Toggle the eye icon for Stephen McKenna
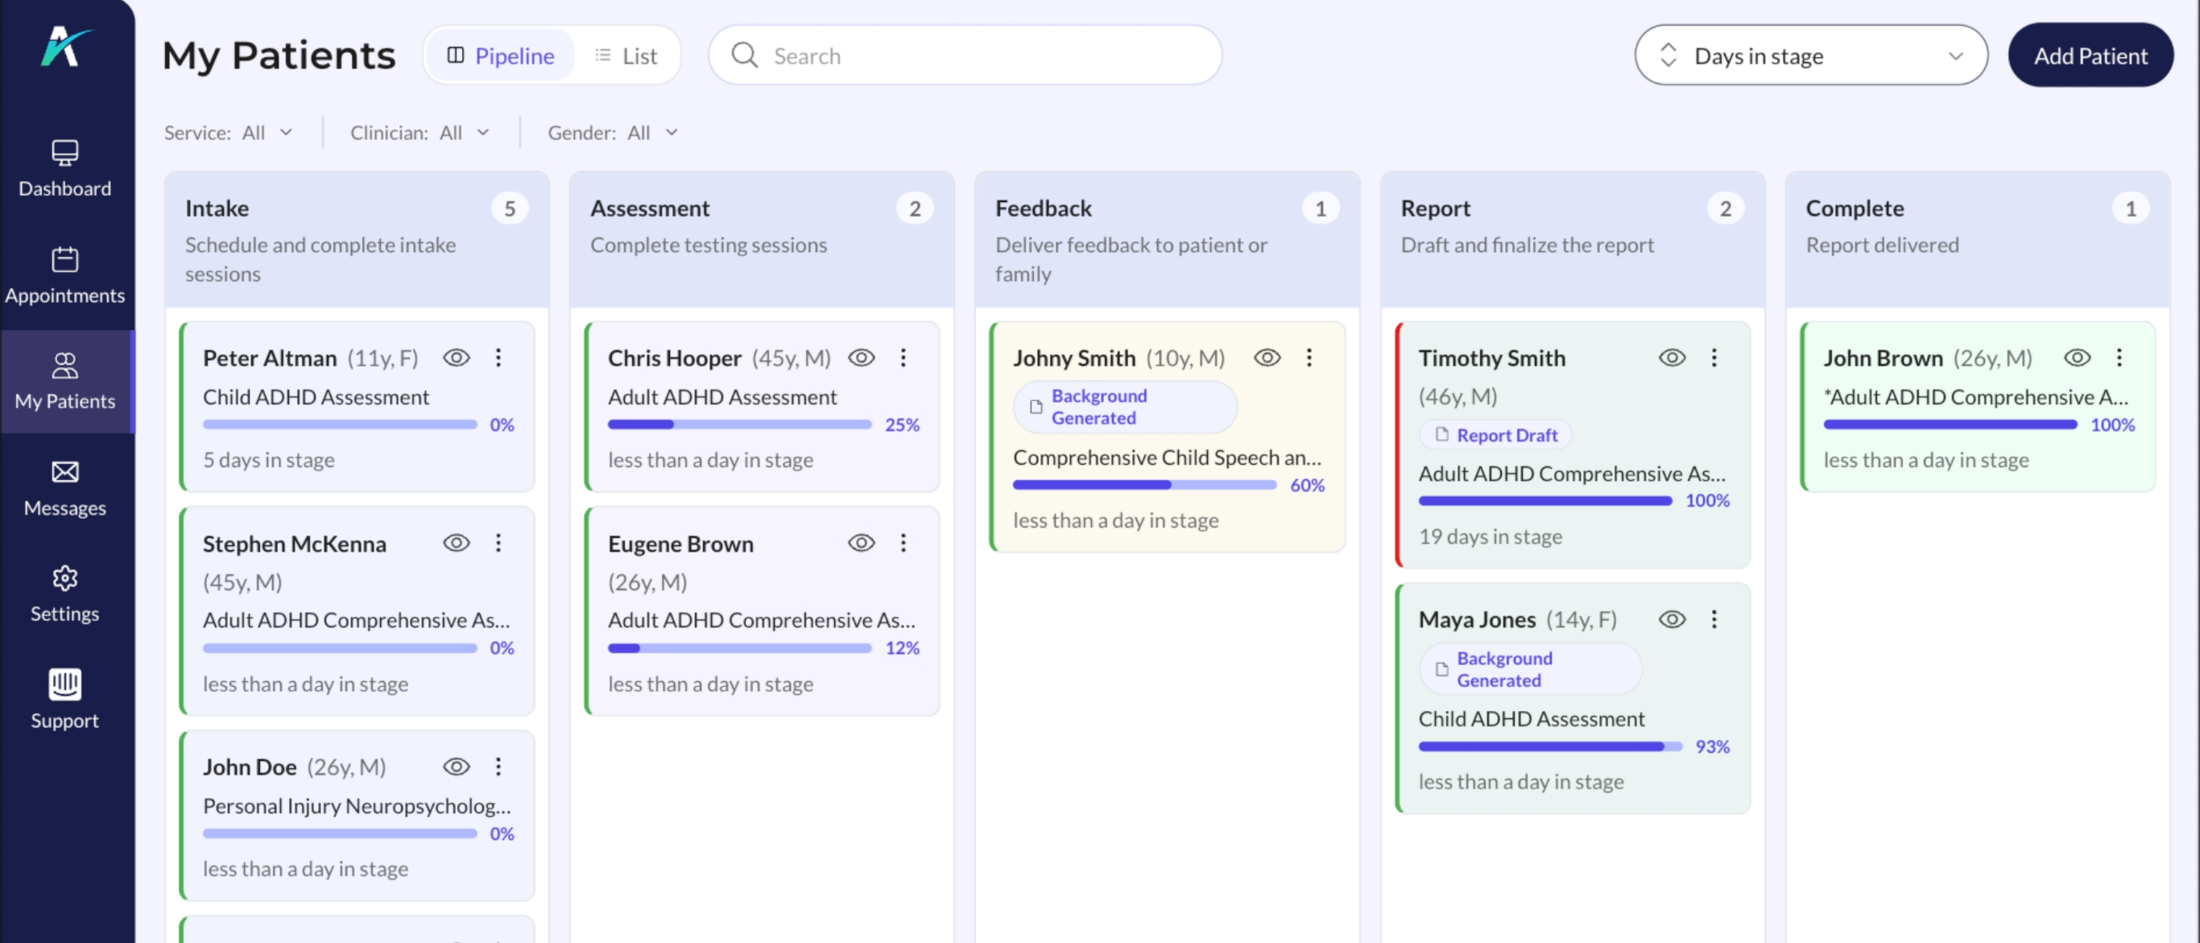The width and height of the screenshot is (2200, 943). coord(456,543)
